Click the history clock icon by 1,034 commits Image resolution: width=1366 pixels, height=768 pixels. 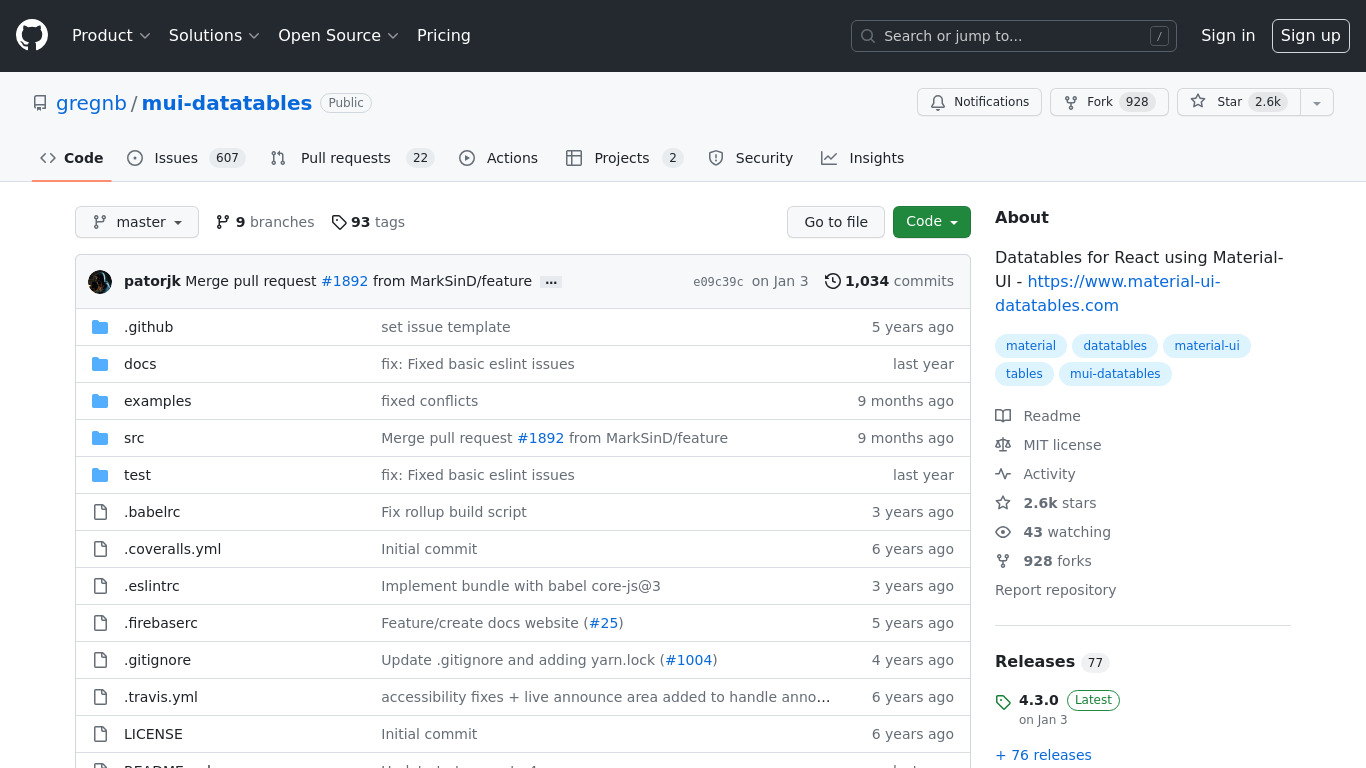tap(832, 281)
